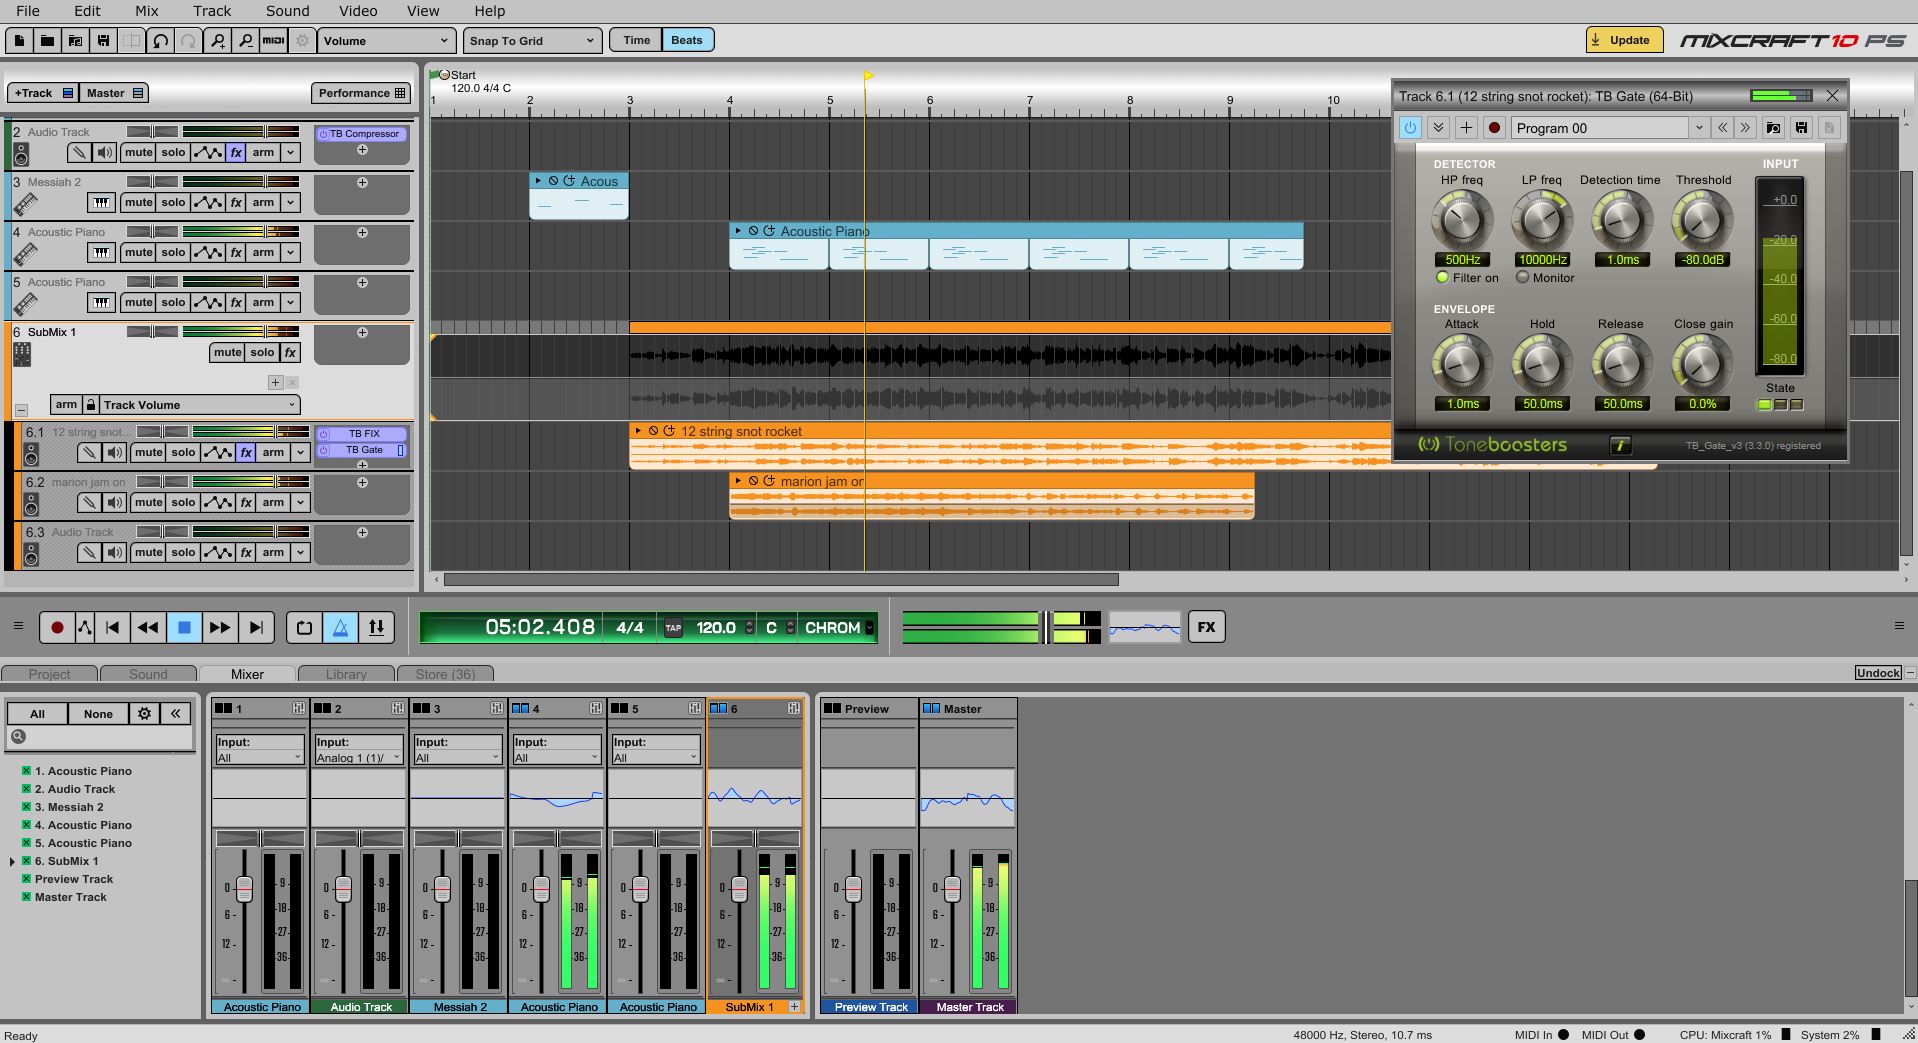Viewport: 1918px width, 1043px height.
Task: Open the CHROM scale dropdown
Action: 838,628
